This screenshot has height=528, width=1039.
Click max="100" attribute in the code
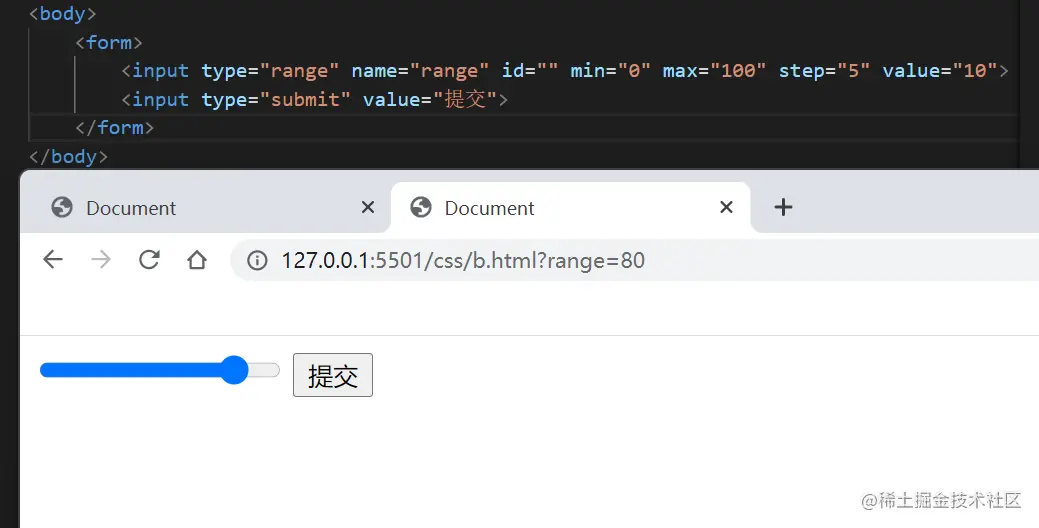click(714, 71)
